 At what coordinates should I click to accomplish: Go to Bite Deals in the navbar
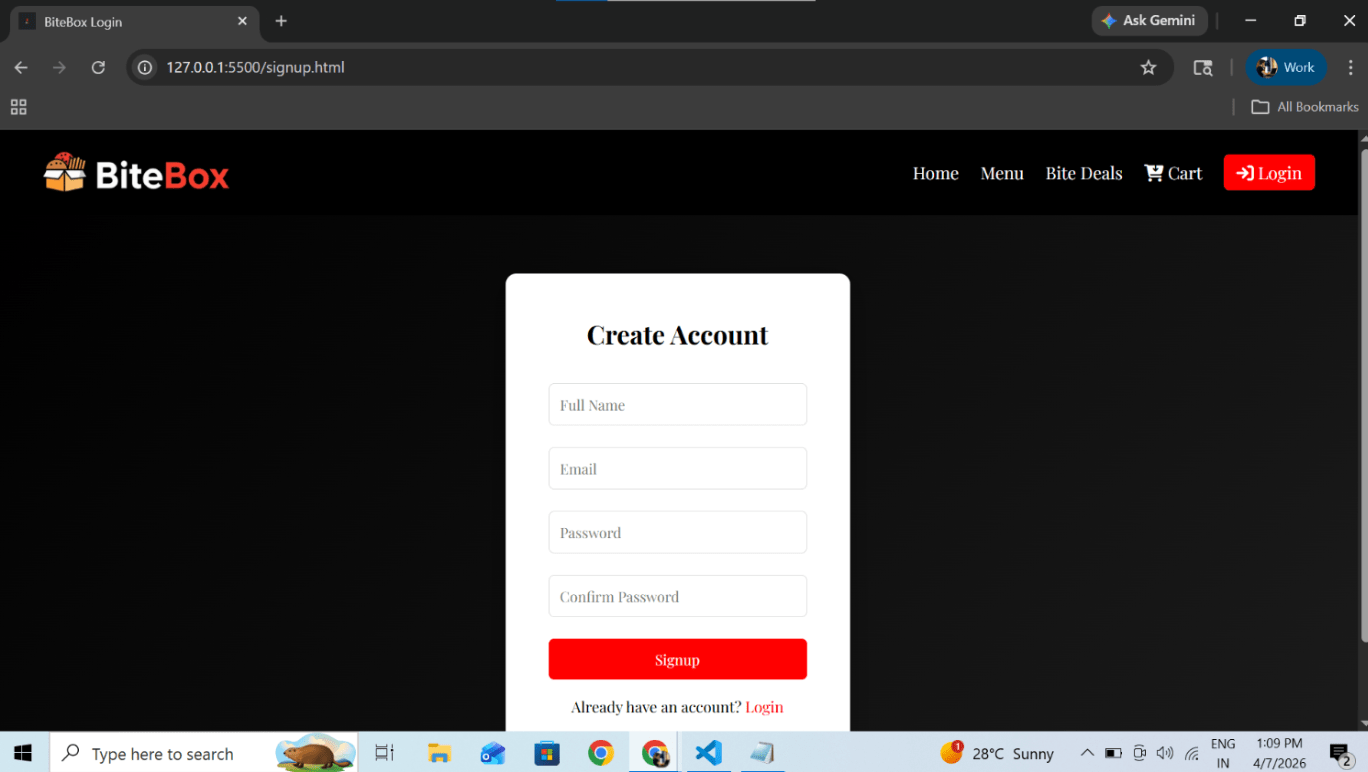pyautogui.click(x=1084, y=173)
